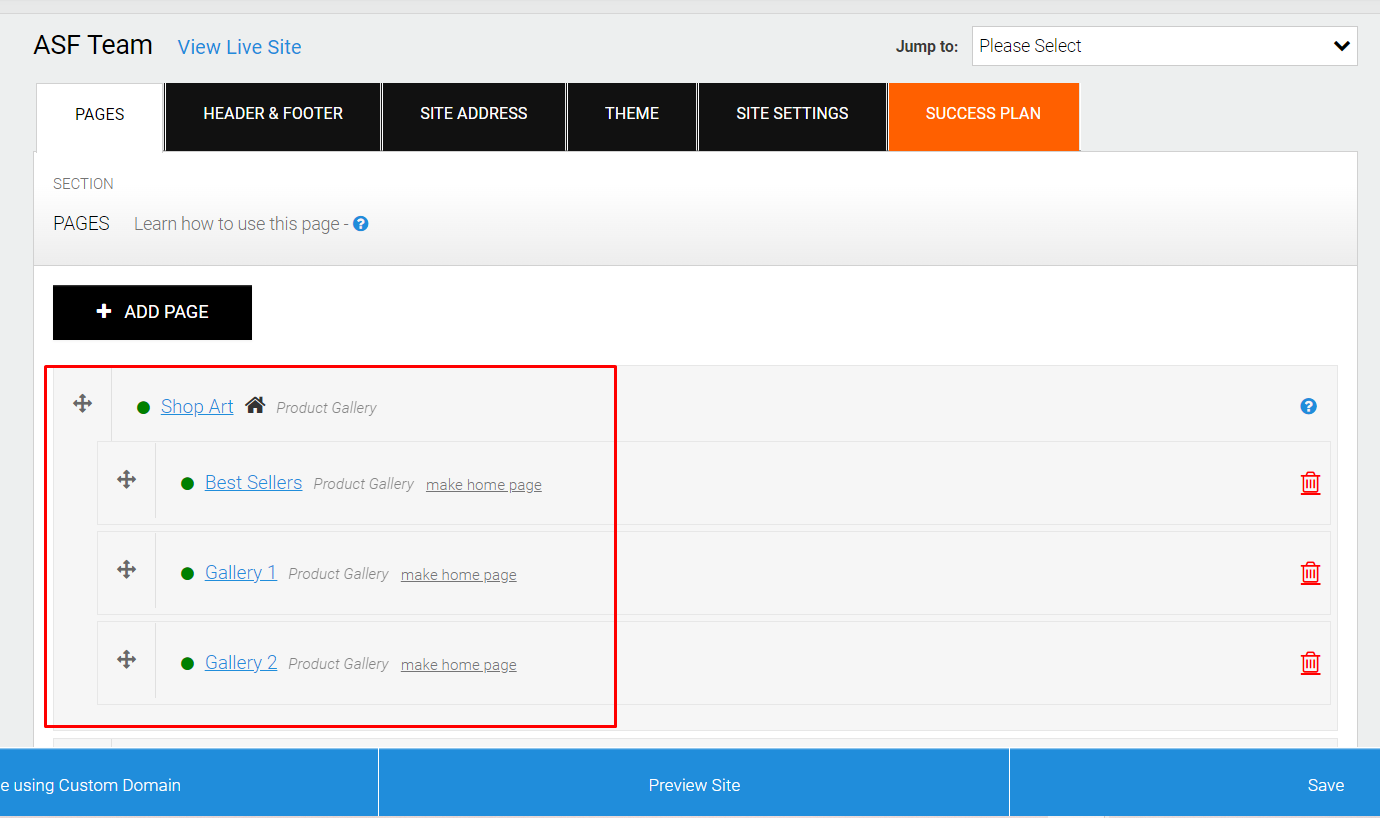
Task: Open the help icon on the Shop Art row
Action: (1307, 405)
